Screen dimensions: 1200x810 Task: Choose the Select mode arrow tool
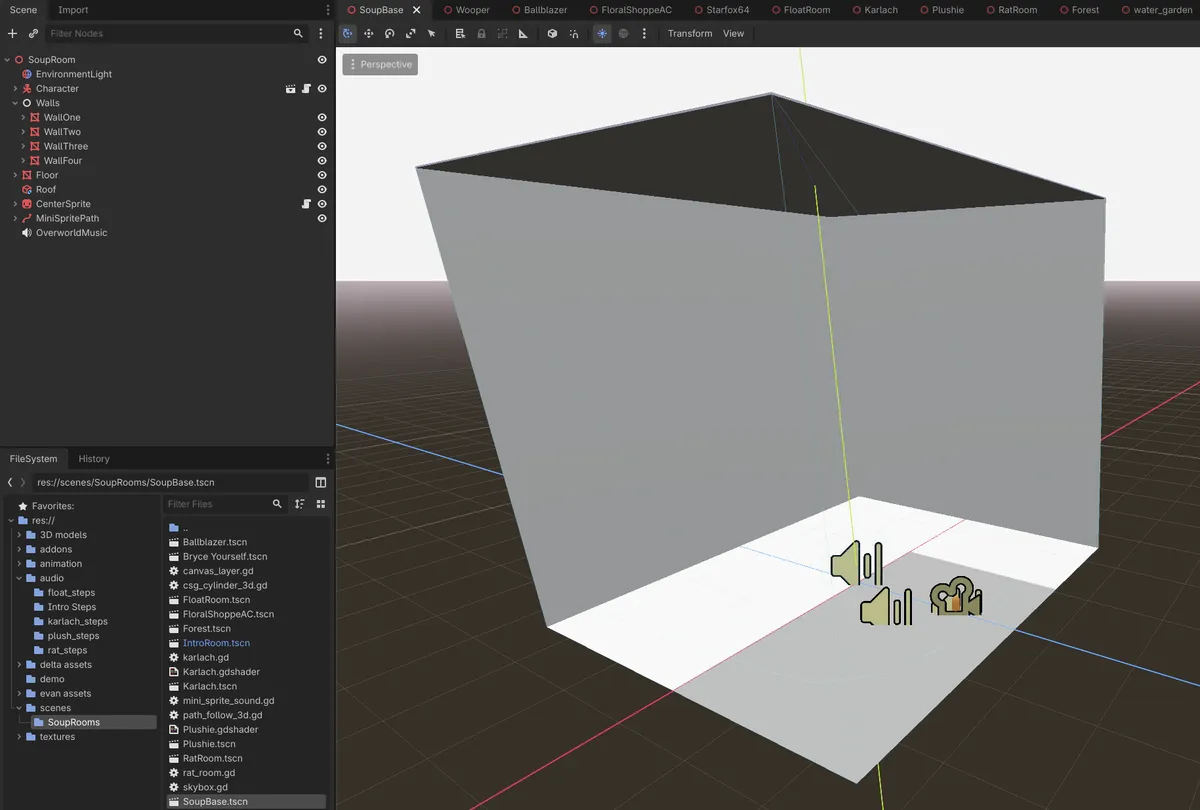point(431,33)
